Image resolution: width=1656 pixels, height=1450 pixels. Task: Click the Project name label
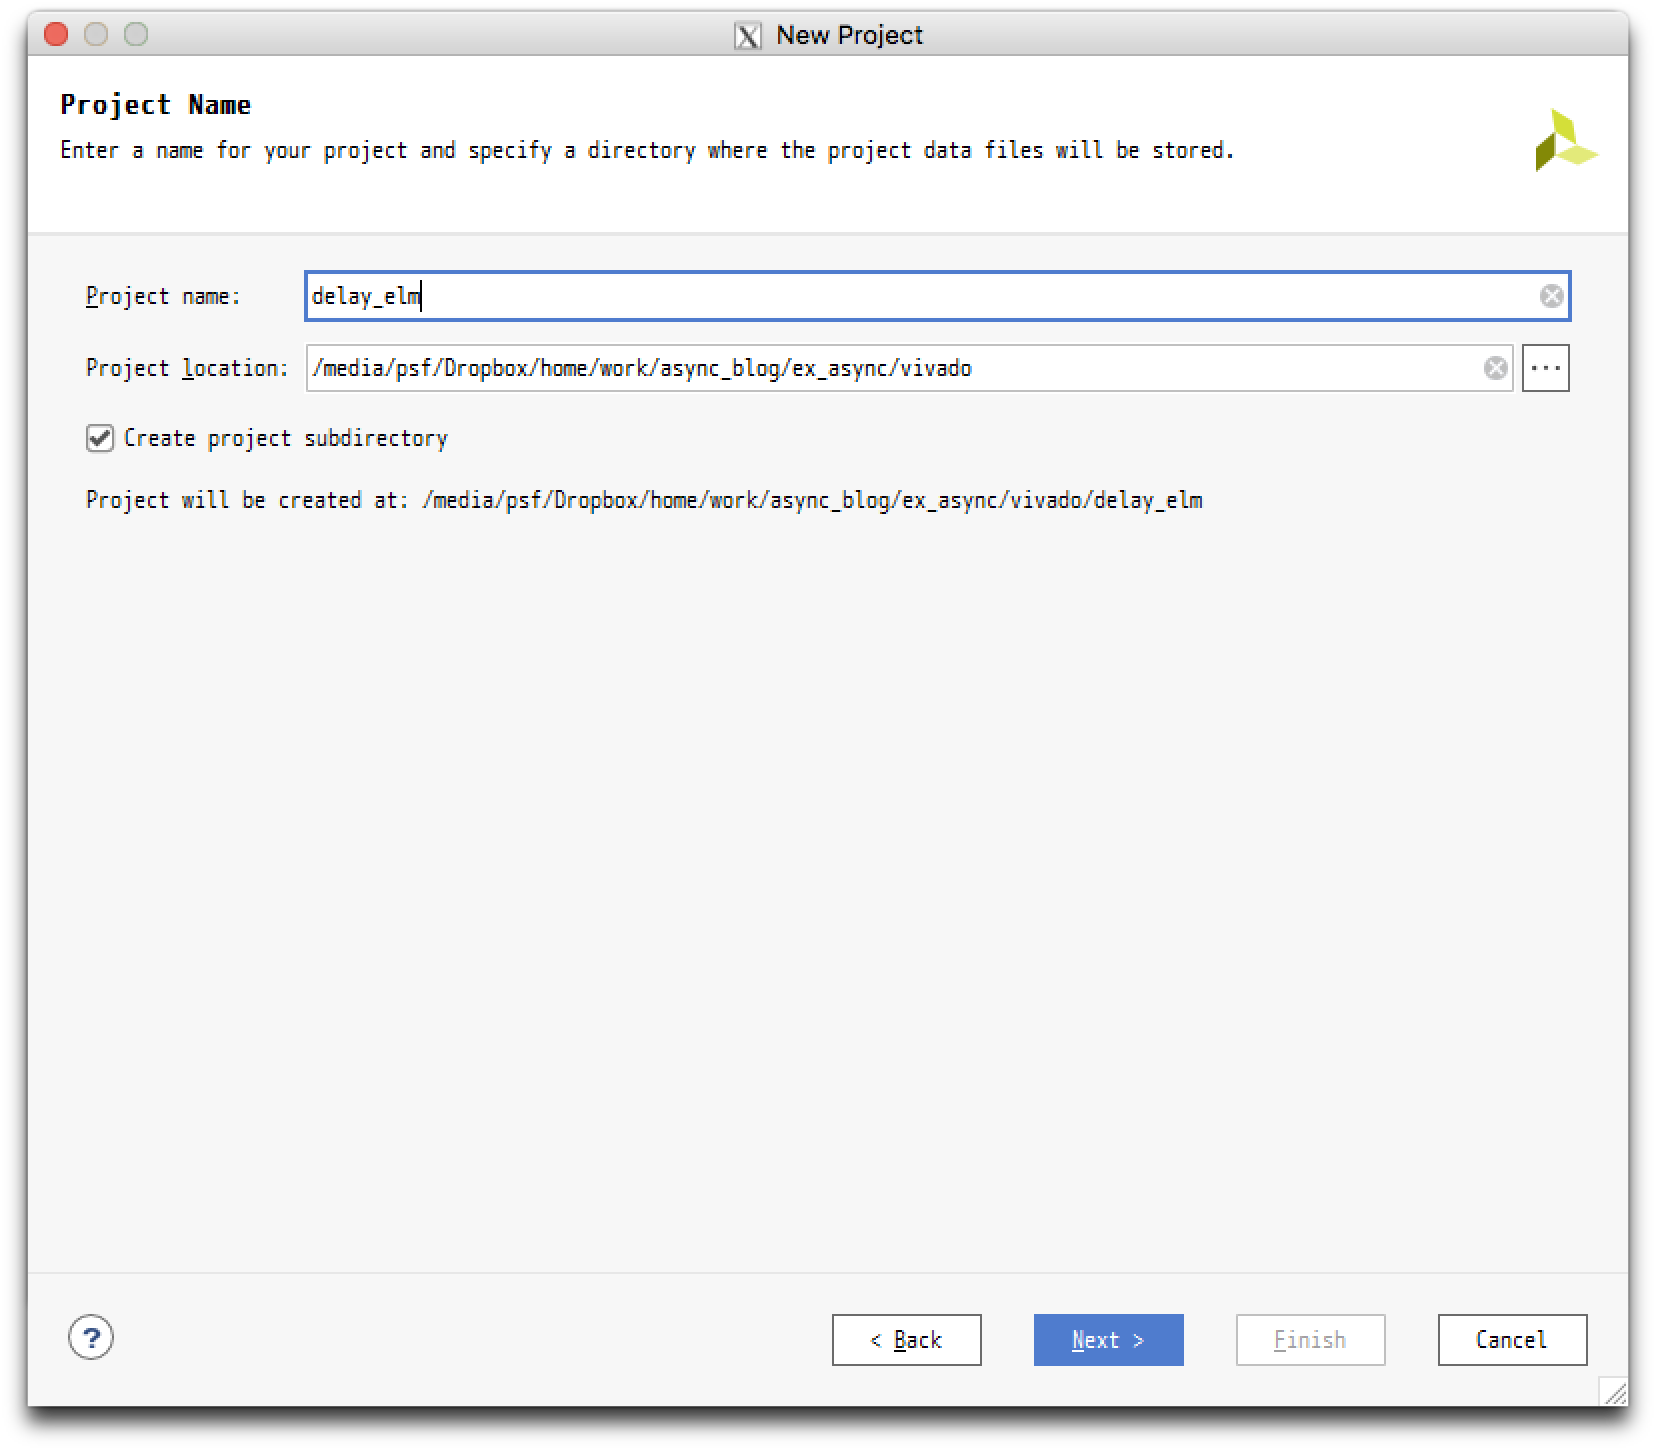coord(163,297)
